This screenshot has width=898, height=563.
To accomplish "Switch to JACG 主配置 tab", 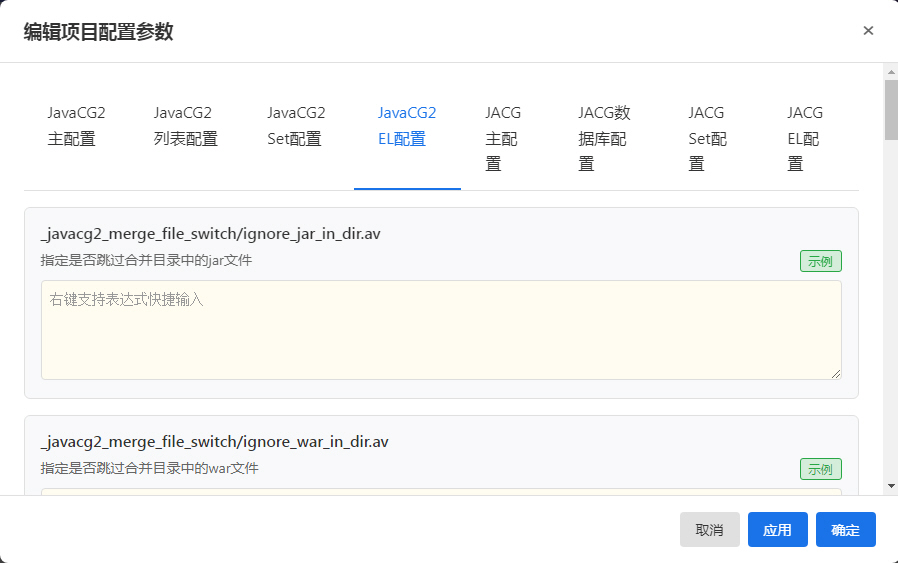I will pyautogui.click(x=503, y=139).
